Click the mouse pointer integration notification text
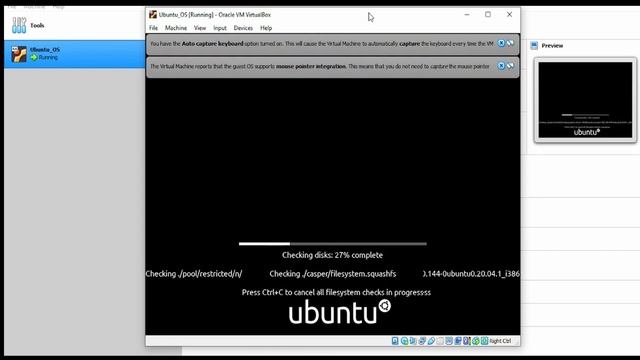The width and height of the screenshot is (640, 360). 320,66
